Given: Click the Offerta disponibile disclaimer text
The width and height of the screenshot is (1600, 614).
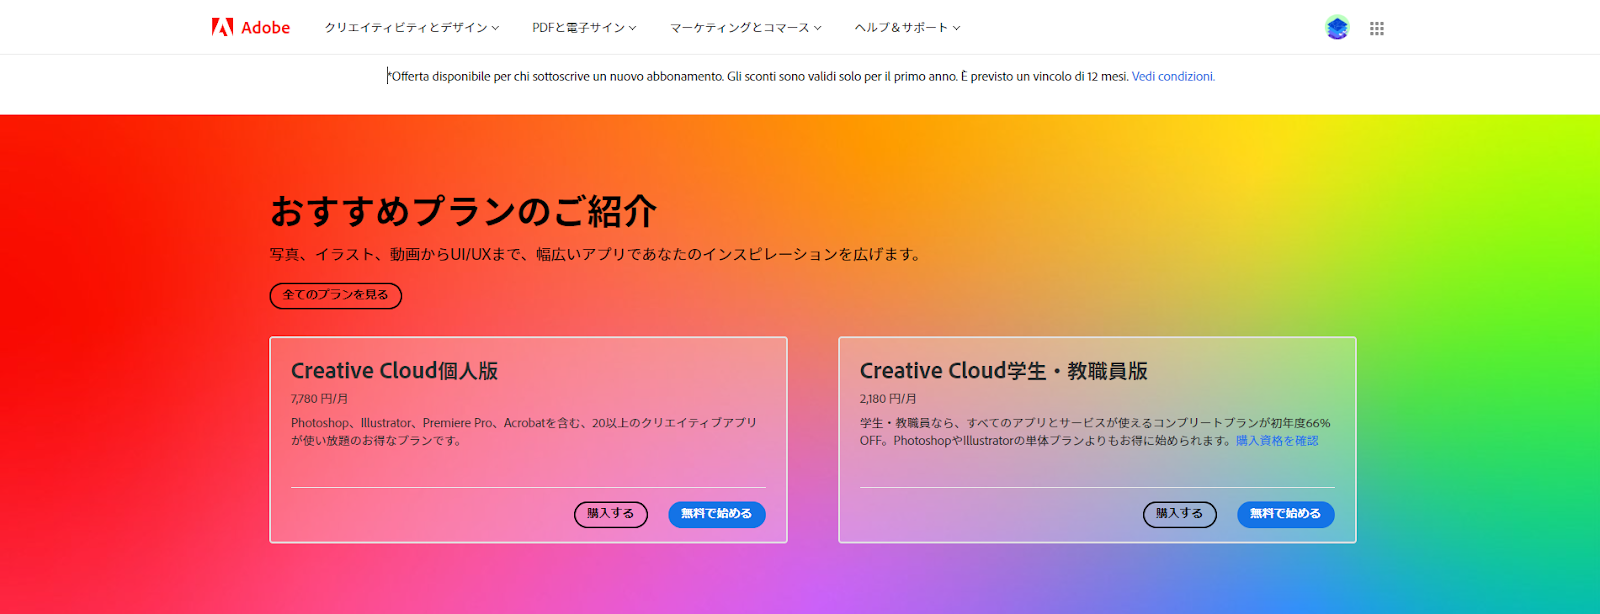Looking at the screenshot, I should tap(759, 76).
